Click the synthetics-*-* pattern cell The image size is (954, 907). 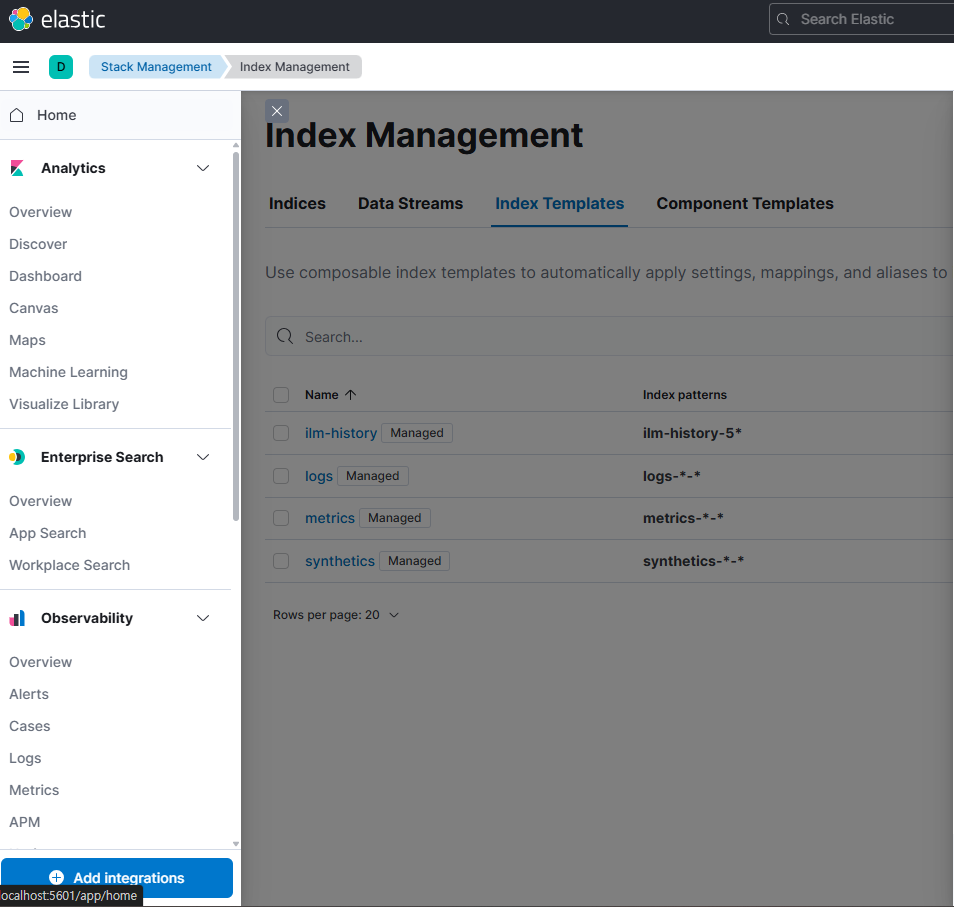point(694,561)
